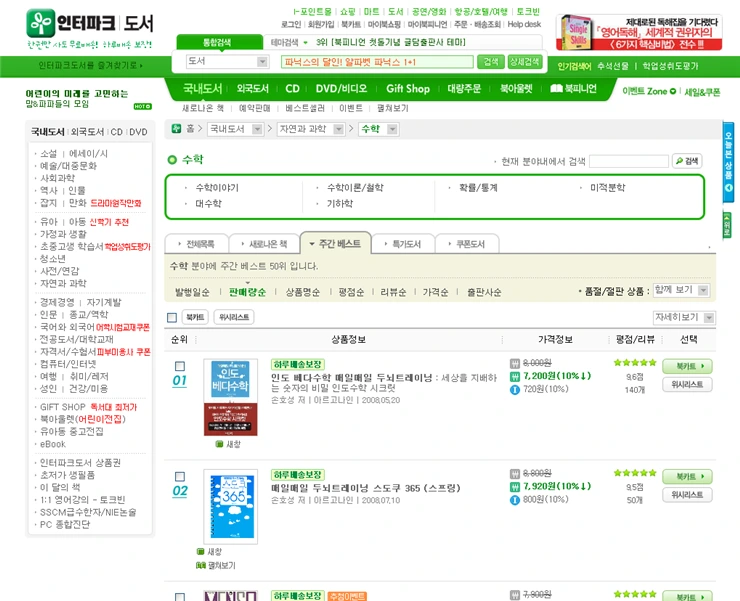Open the 스도쿠 365 book cover thumbnail
The height and width of the screenshot is (601, 740).
point(230,507)
